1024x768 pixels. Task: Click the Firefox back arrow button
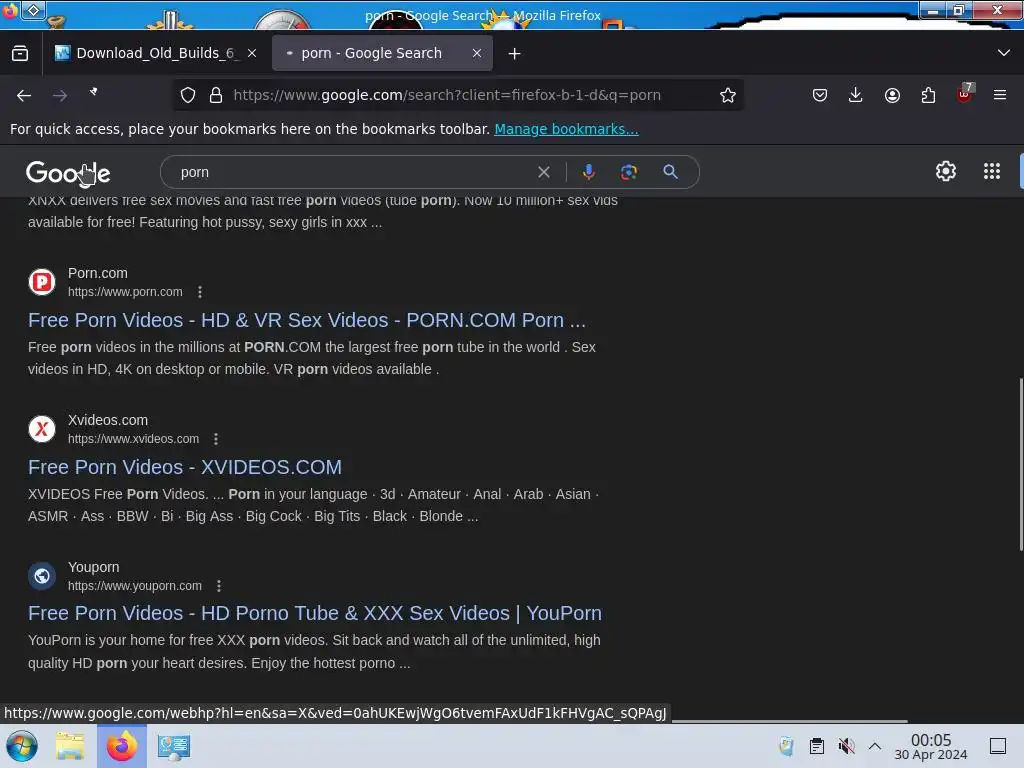coord(24,95)
